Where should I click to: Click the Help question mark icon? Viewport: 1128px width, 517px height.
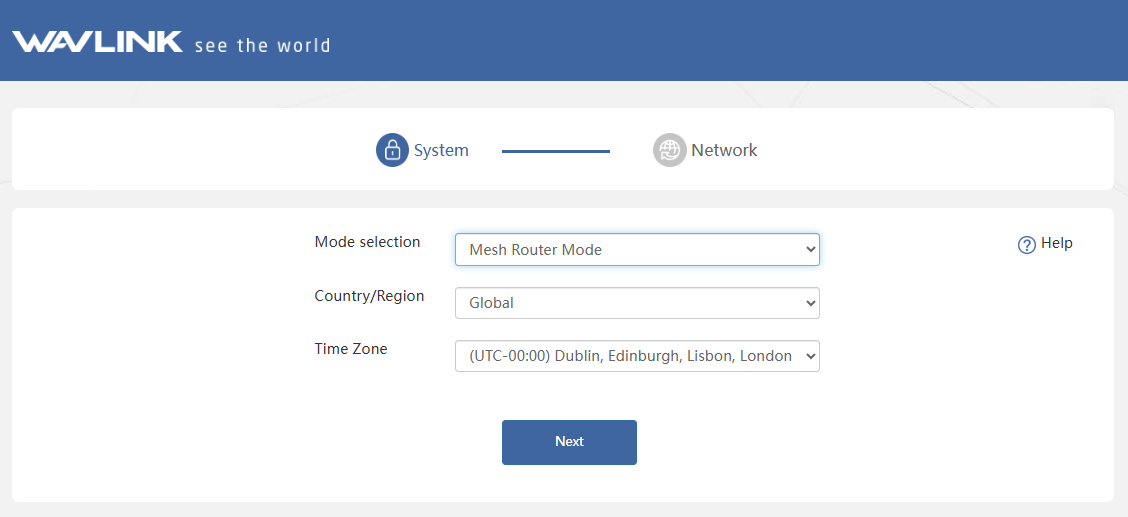pos(1026,245)
